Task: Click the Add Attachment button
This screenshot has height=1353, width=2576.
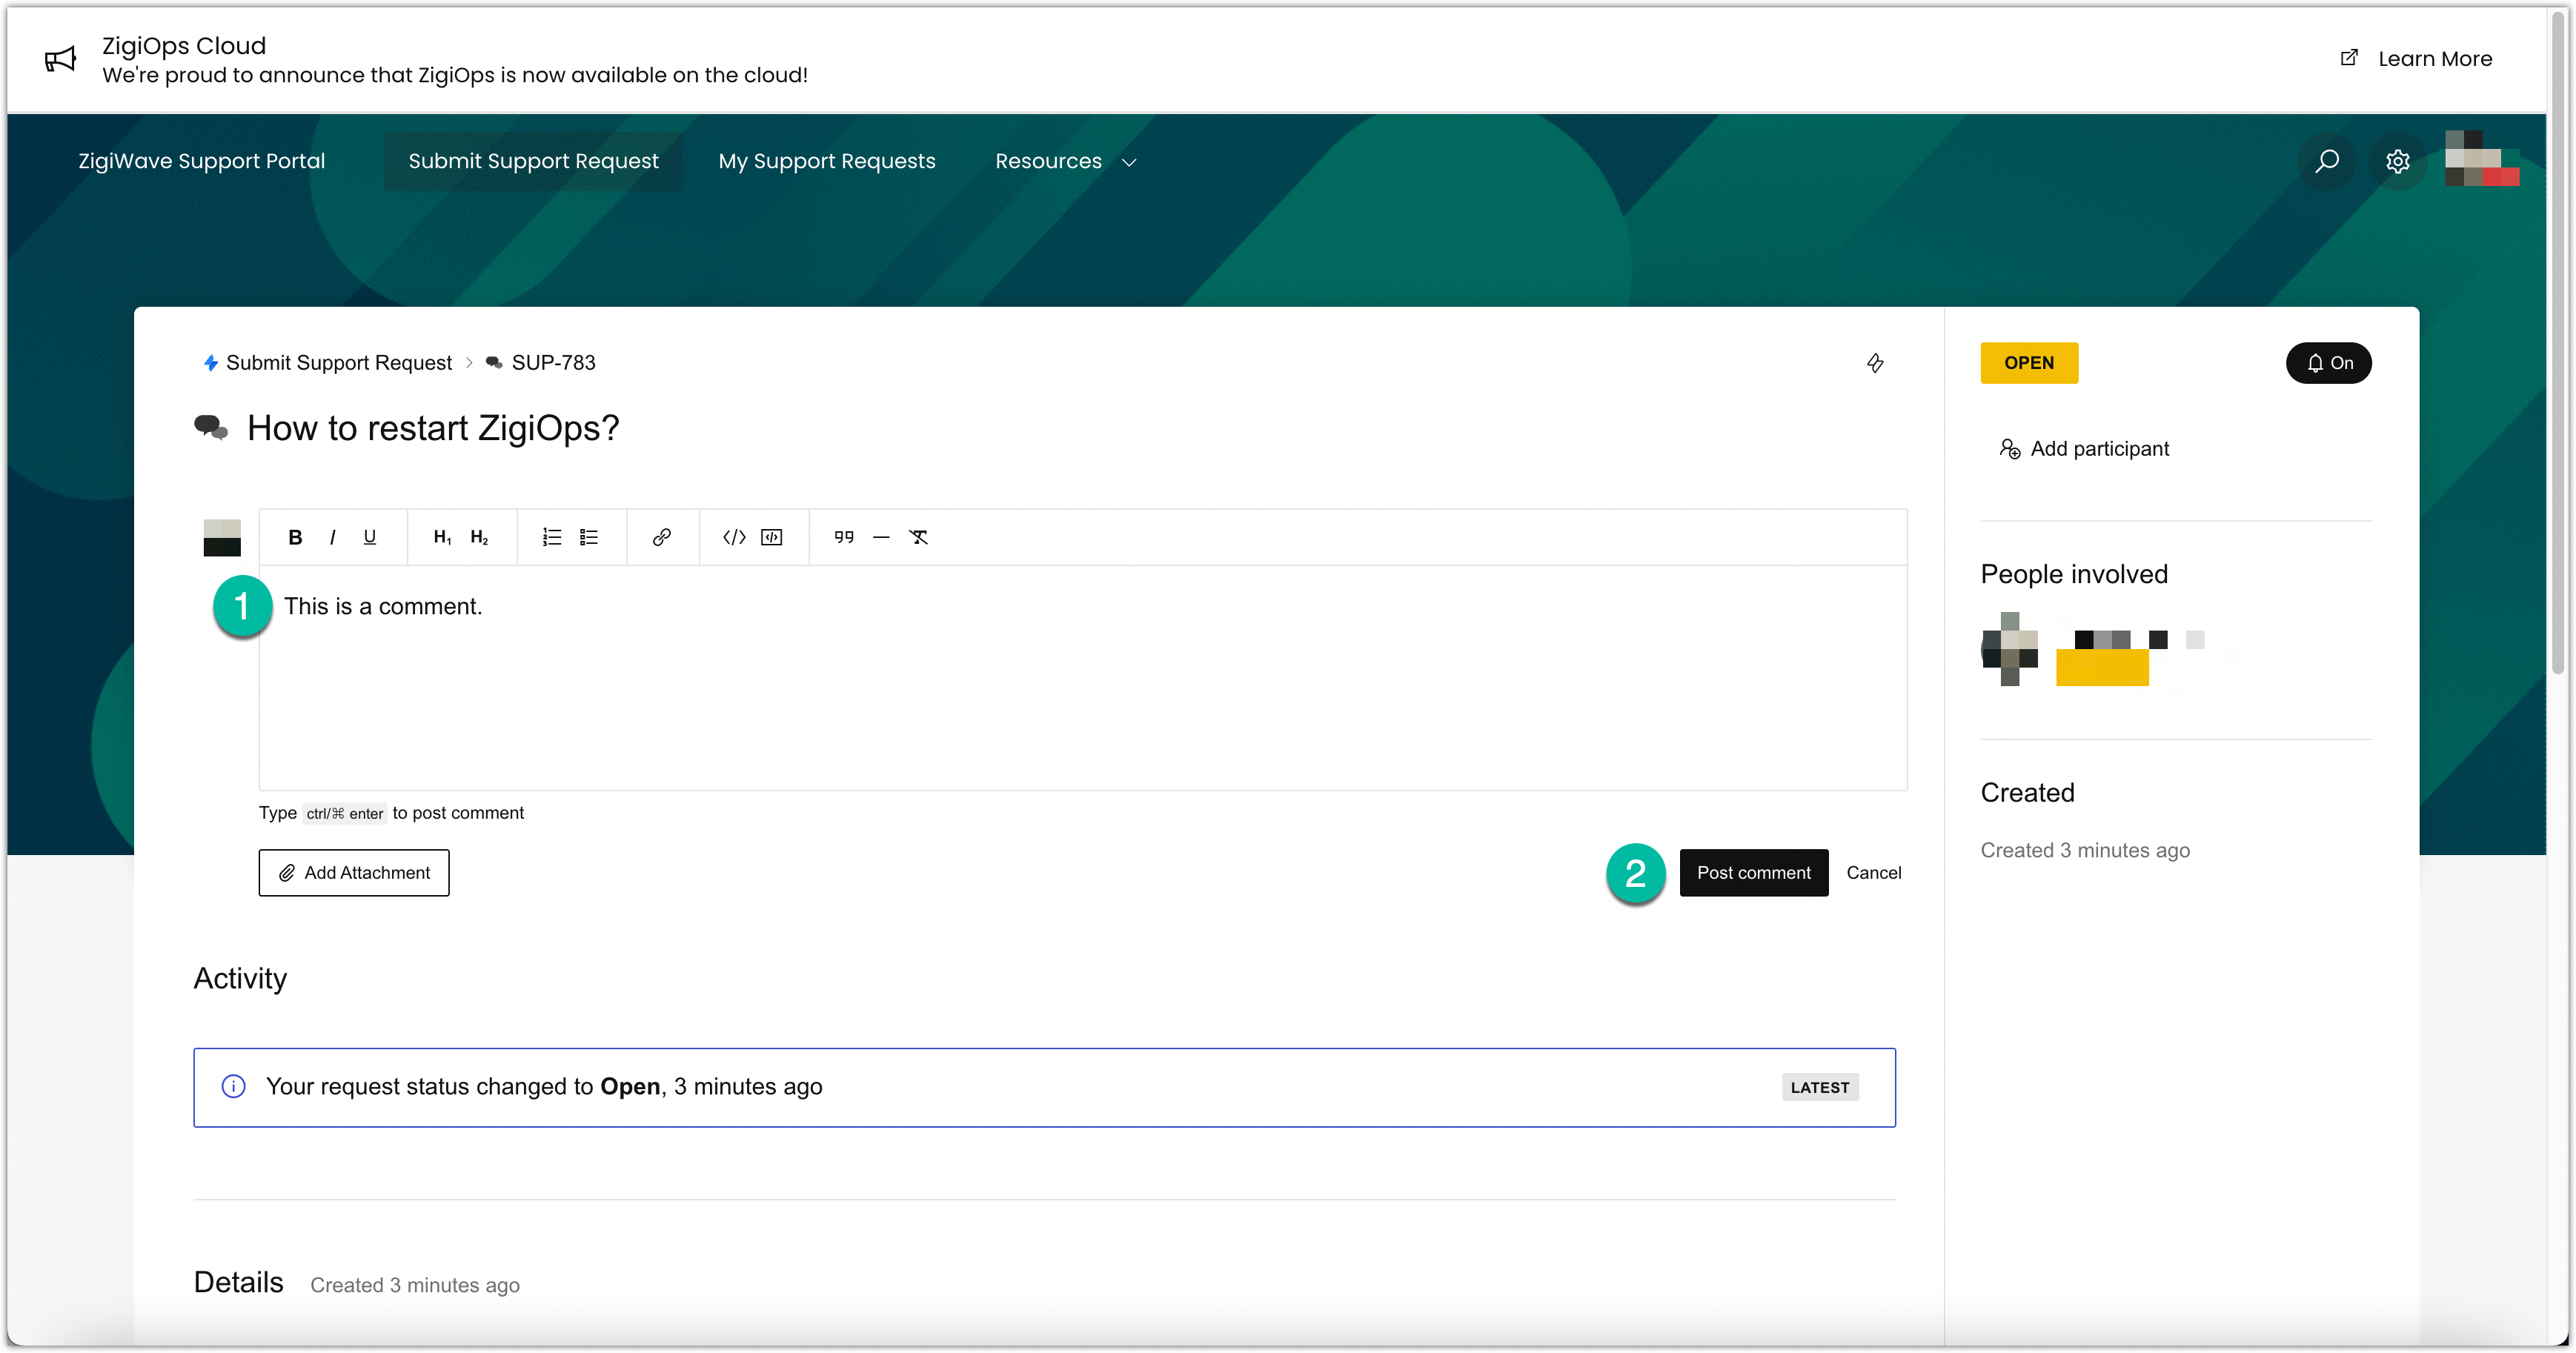Action: point(354,872)
